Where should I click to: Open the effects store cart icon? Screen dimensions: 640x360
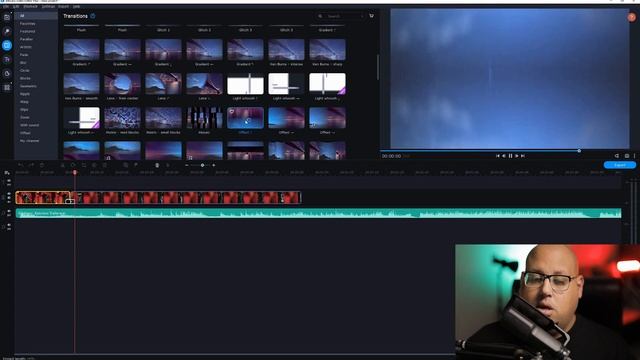(371, 16)
